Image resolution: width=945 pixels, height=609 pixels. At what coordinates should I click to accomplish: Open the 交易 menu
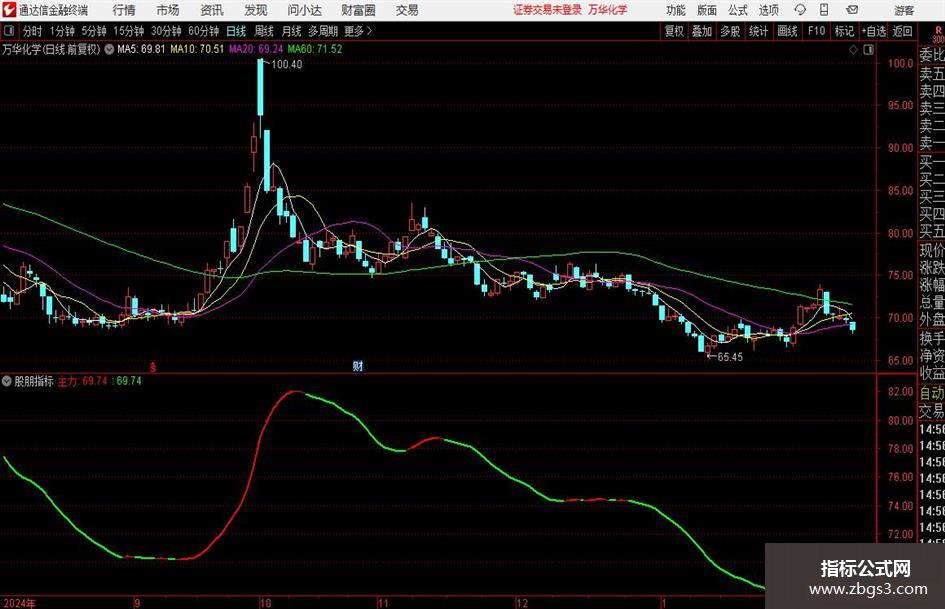click(407, 10)
